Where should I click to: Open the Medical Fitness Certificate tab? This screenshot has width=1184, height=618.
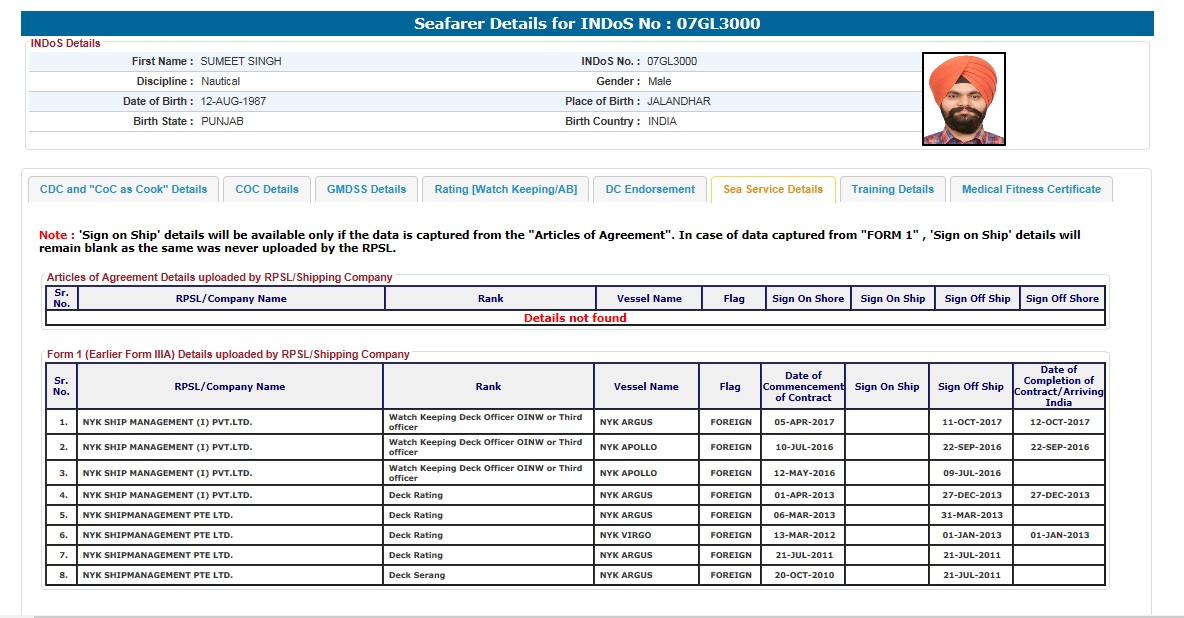1031,189
